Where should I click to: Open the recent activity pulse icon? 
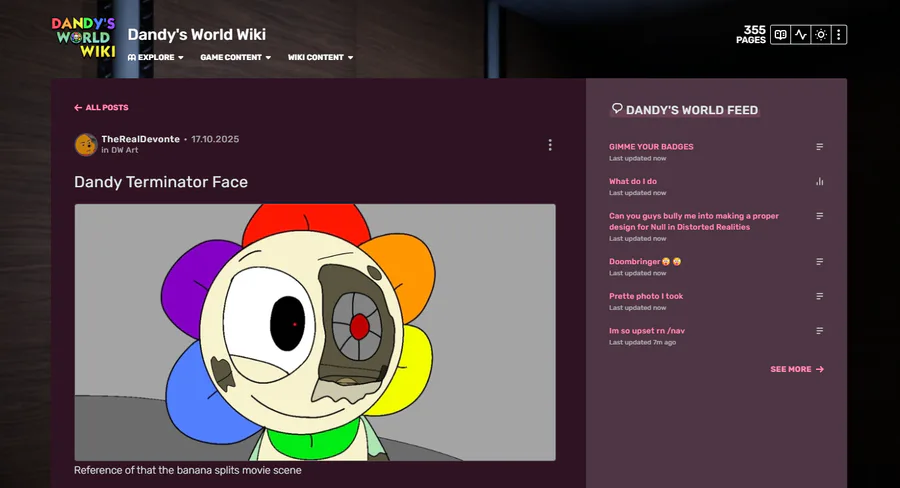[x=800, y=34]
